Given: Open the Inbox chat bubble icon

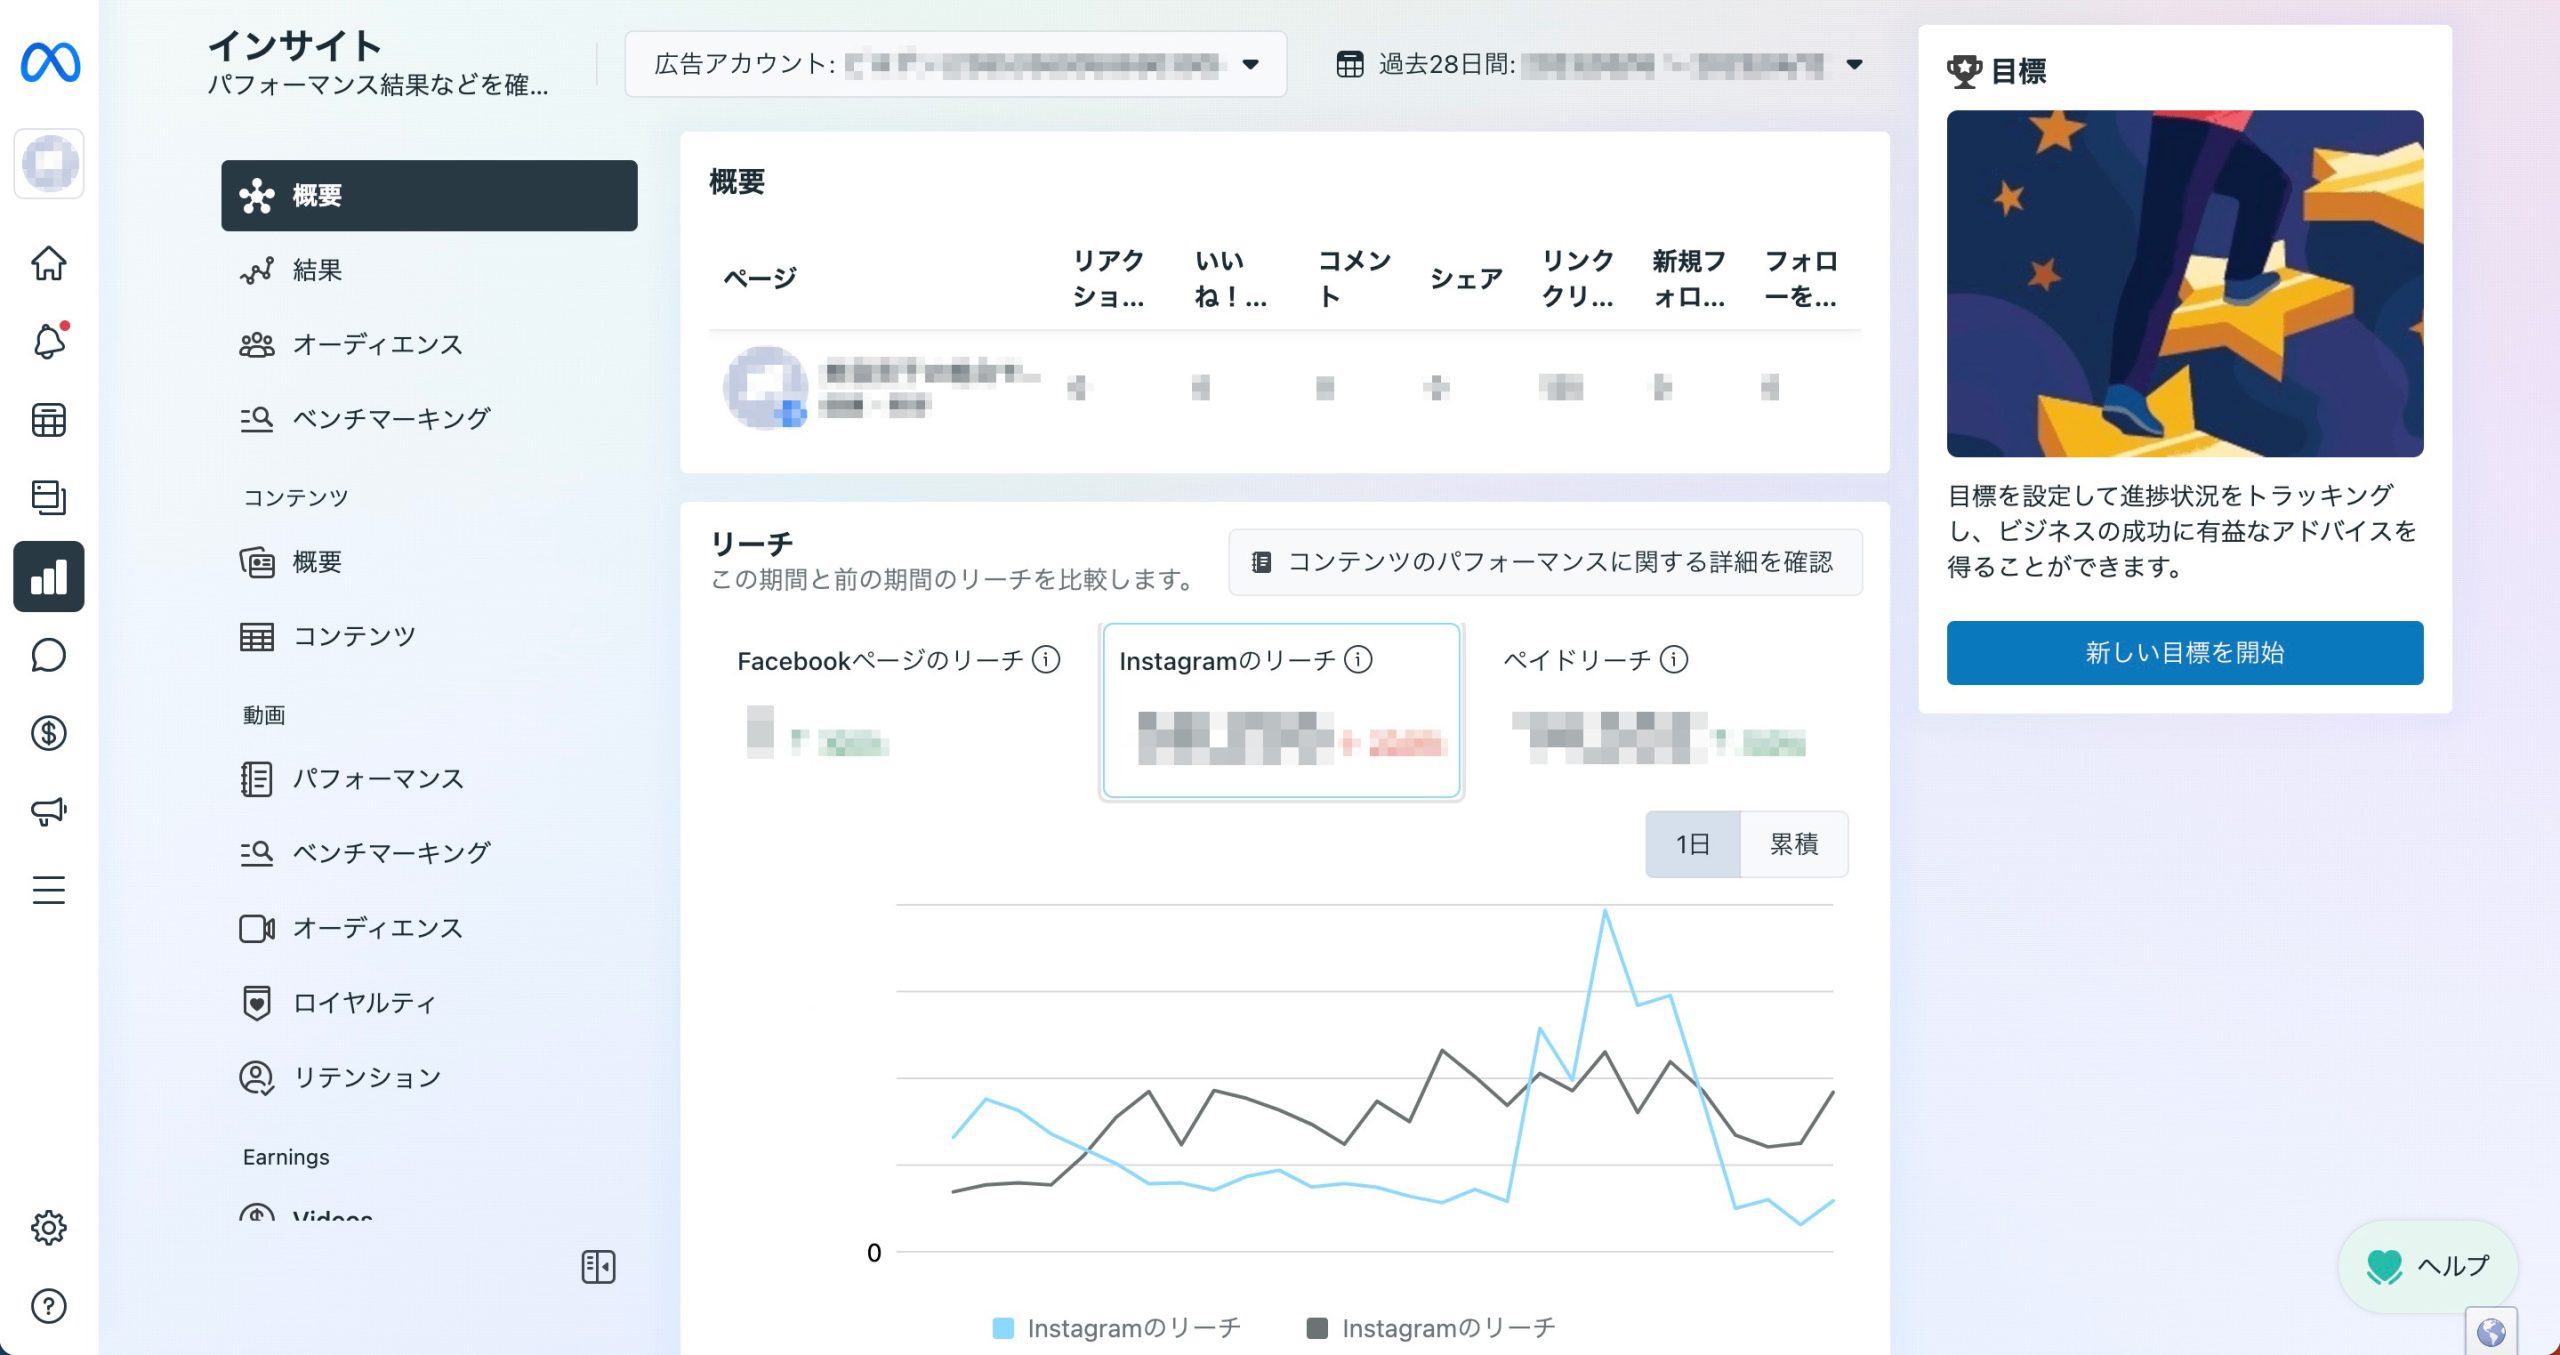Looking at the screenshot, I should click(x=48, y=655).
